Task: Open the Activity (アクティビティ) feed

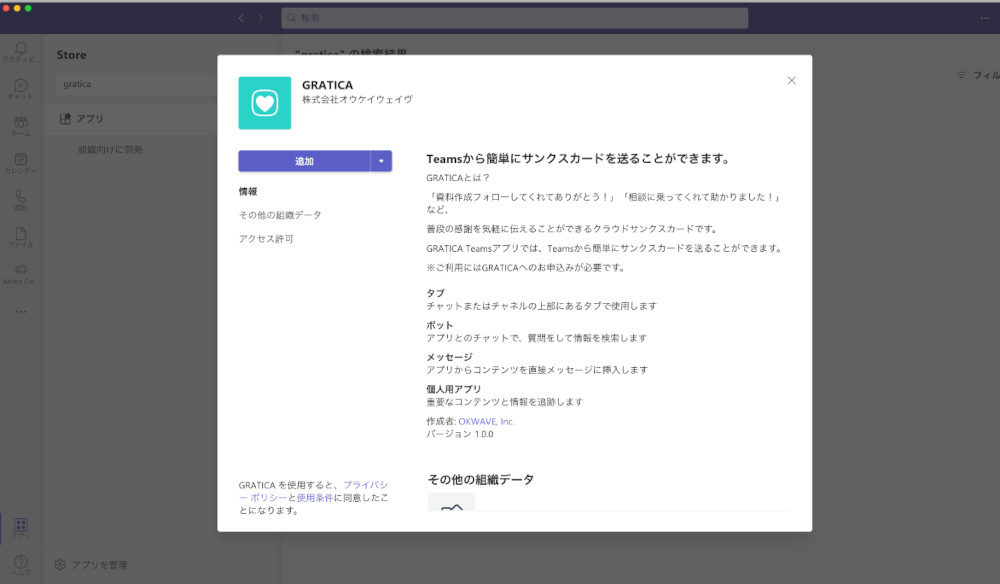Action: 20,47
